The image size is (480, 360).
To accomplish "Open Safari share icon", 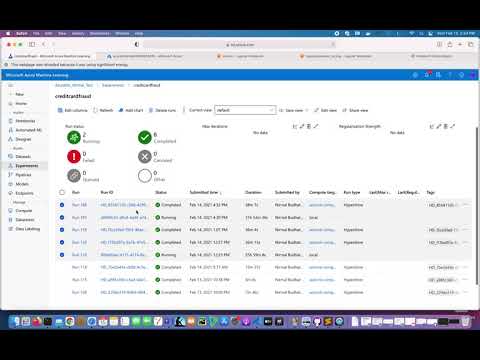I will [x=450, y=44].
